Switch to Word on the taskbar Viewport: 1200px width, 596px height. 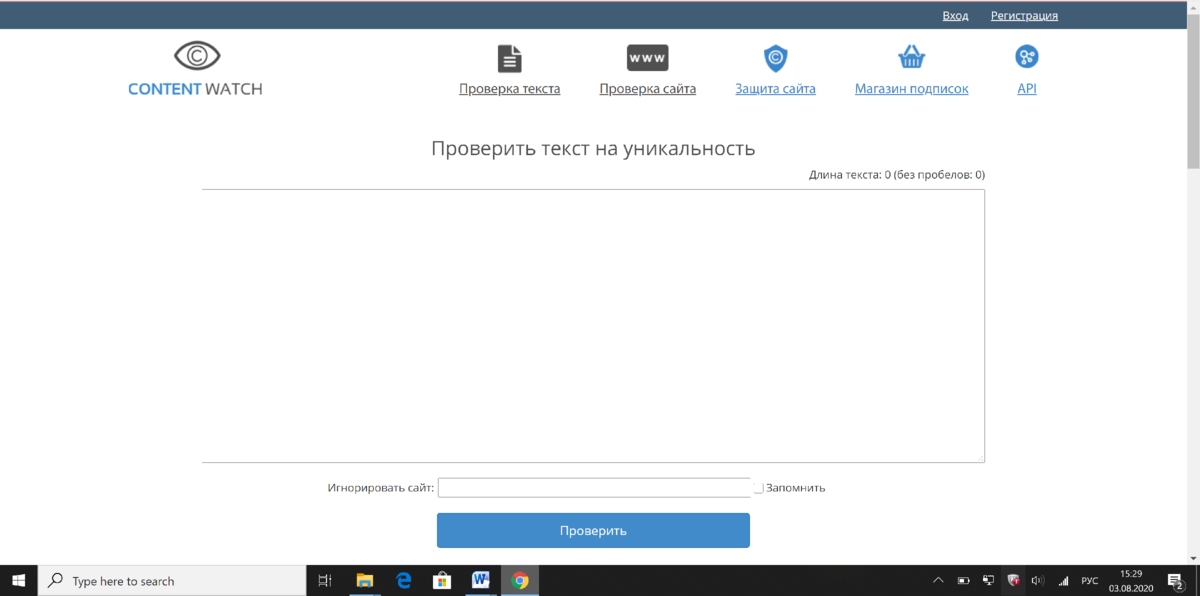pyautogui.click(x=481, y=580)
